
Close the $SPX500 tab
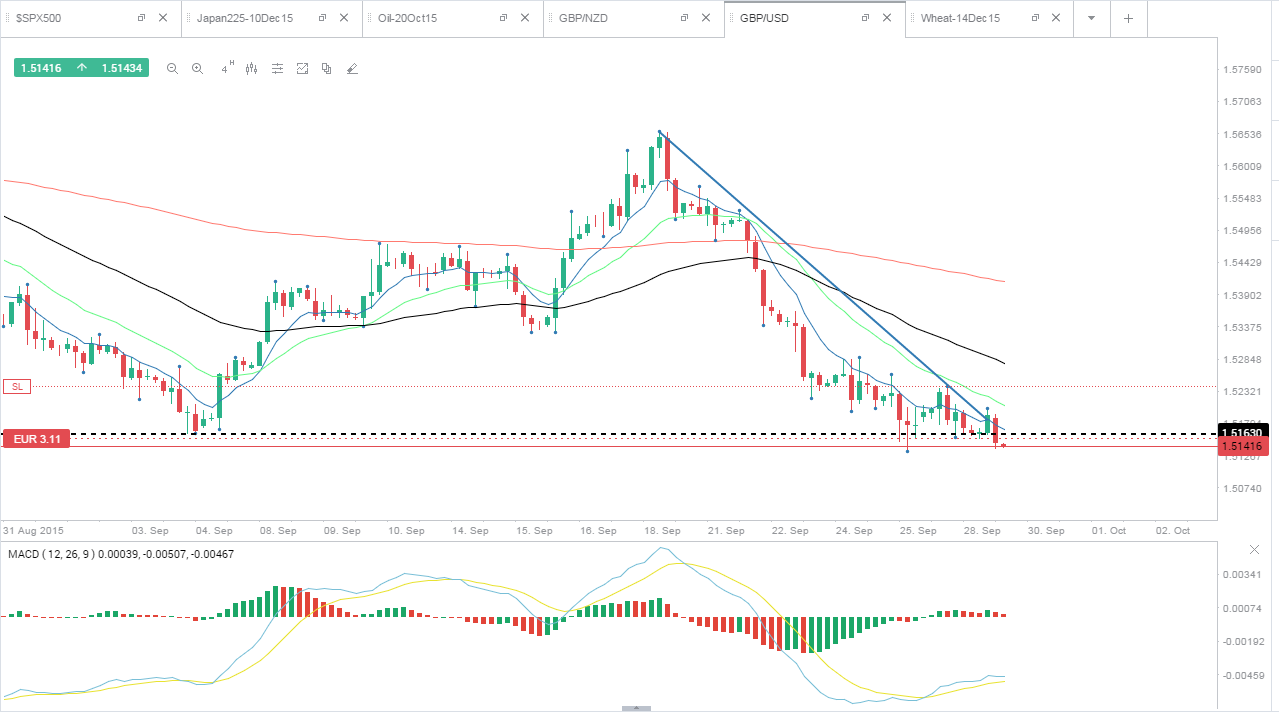coord(163,18)
